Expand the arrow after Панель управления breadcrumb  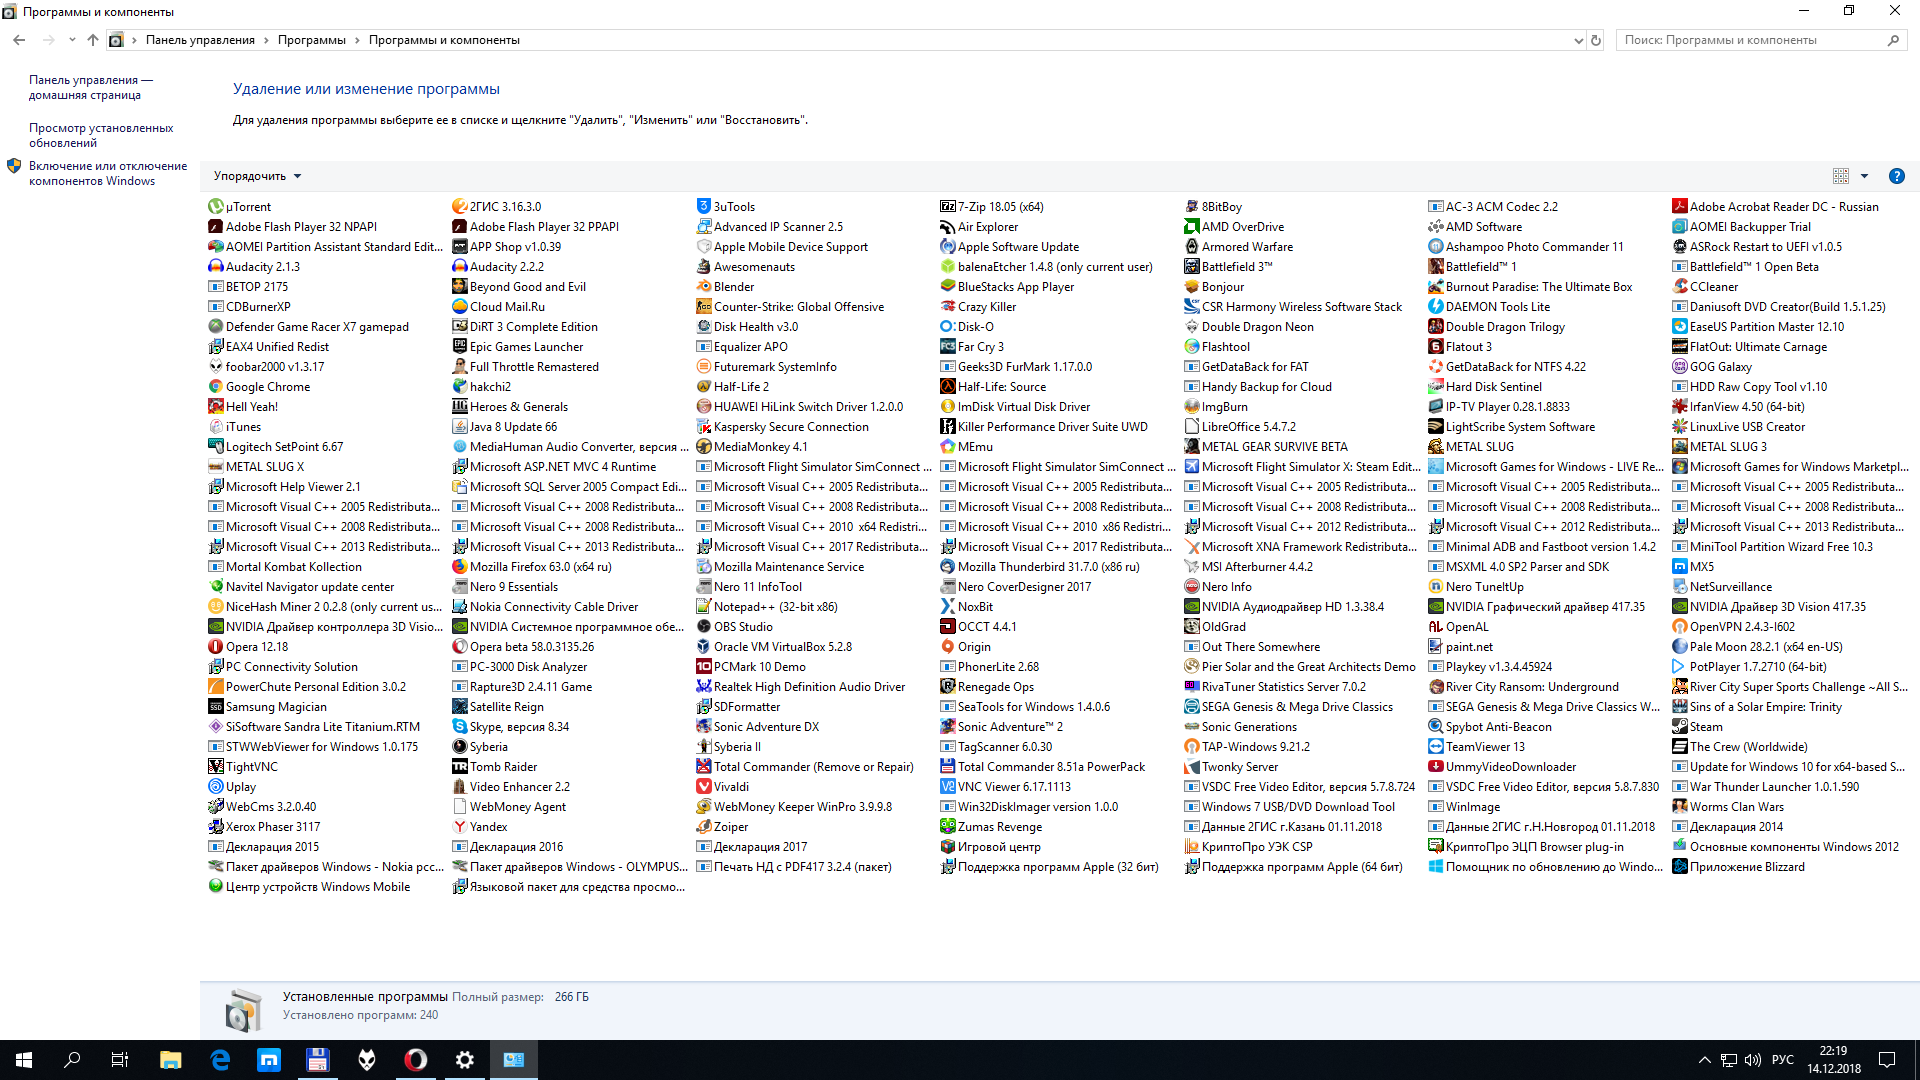[266, 40]
